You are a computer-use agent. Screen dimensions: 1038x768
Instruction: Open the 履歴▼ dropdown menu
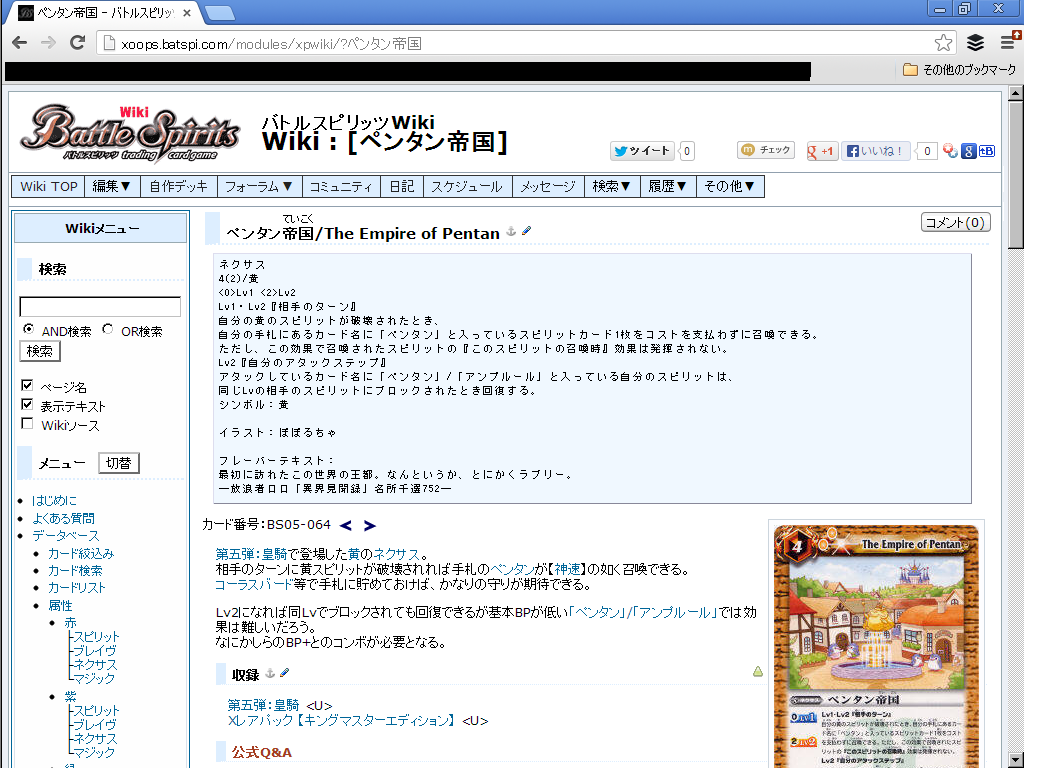tap(668, 187)
